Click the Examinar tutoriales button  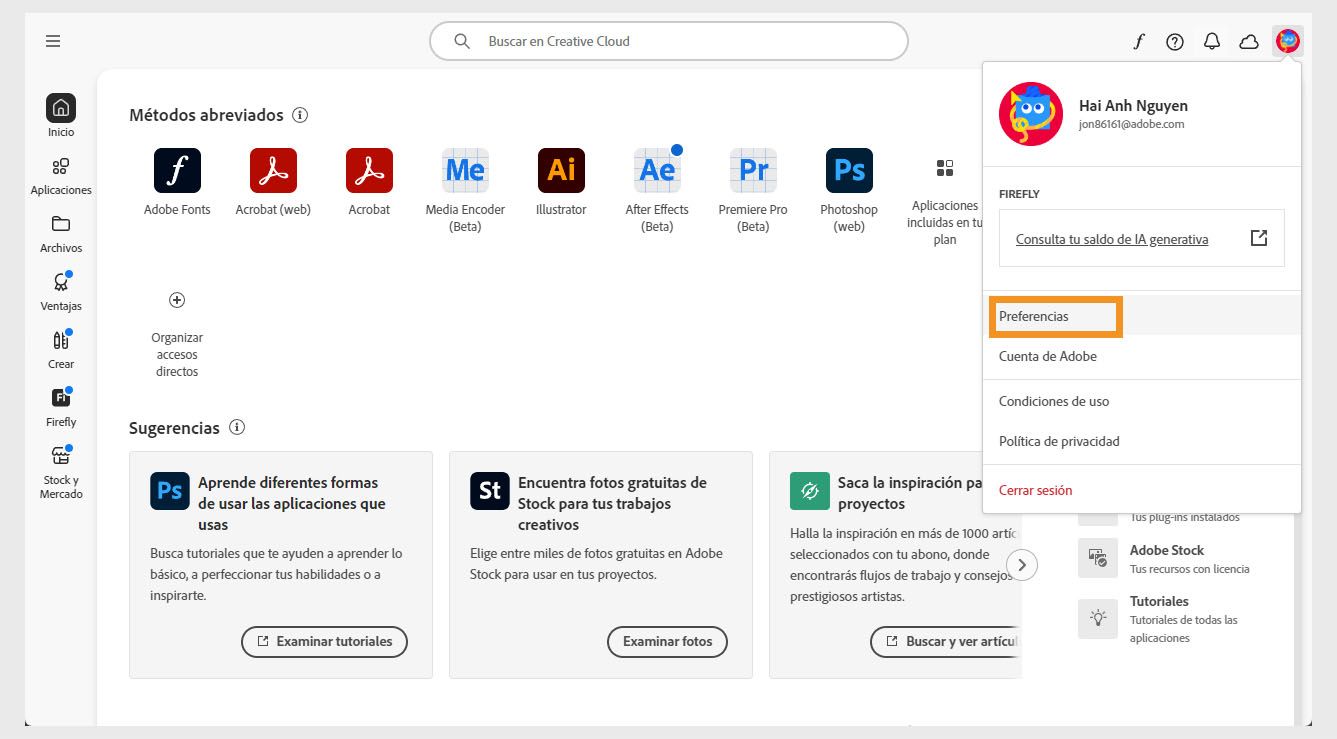pyautogui.click(x=324, y=641)
